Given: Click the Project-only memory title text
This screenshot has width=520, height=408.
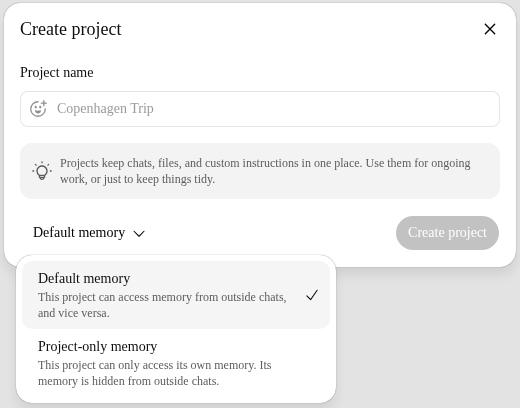Looking at the screenshot, I should (97, 347).
